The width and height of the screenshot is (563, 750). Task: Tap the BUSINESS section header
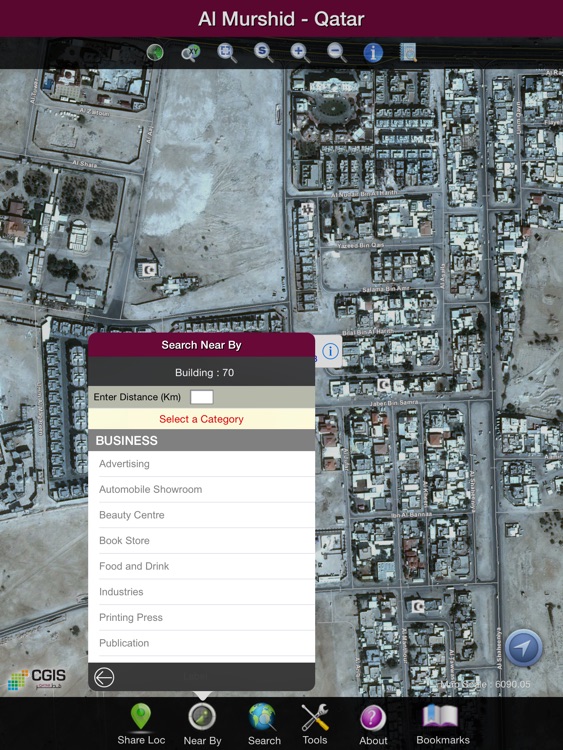pos(201,440)
